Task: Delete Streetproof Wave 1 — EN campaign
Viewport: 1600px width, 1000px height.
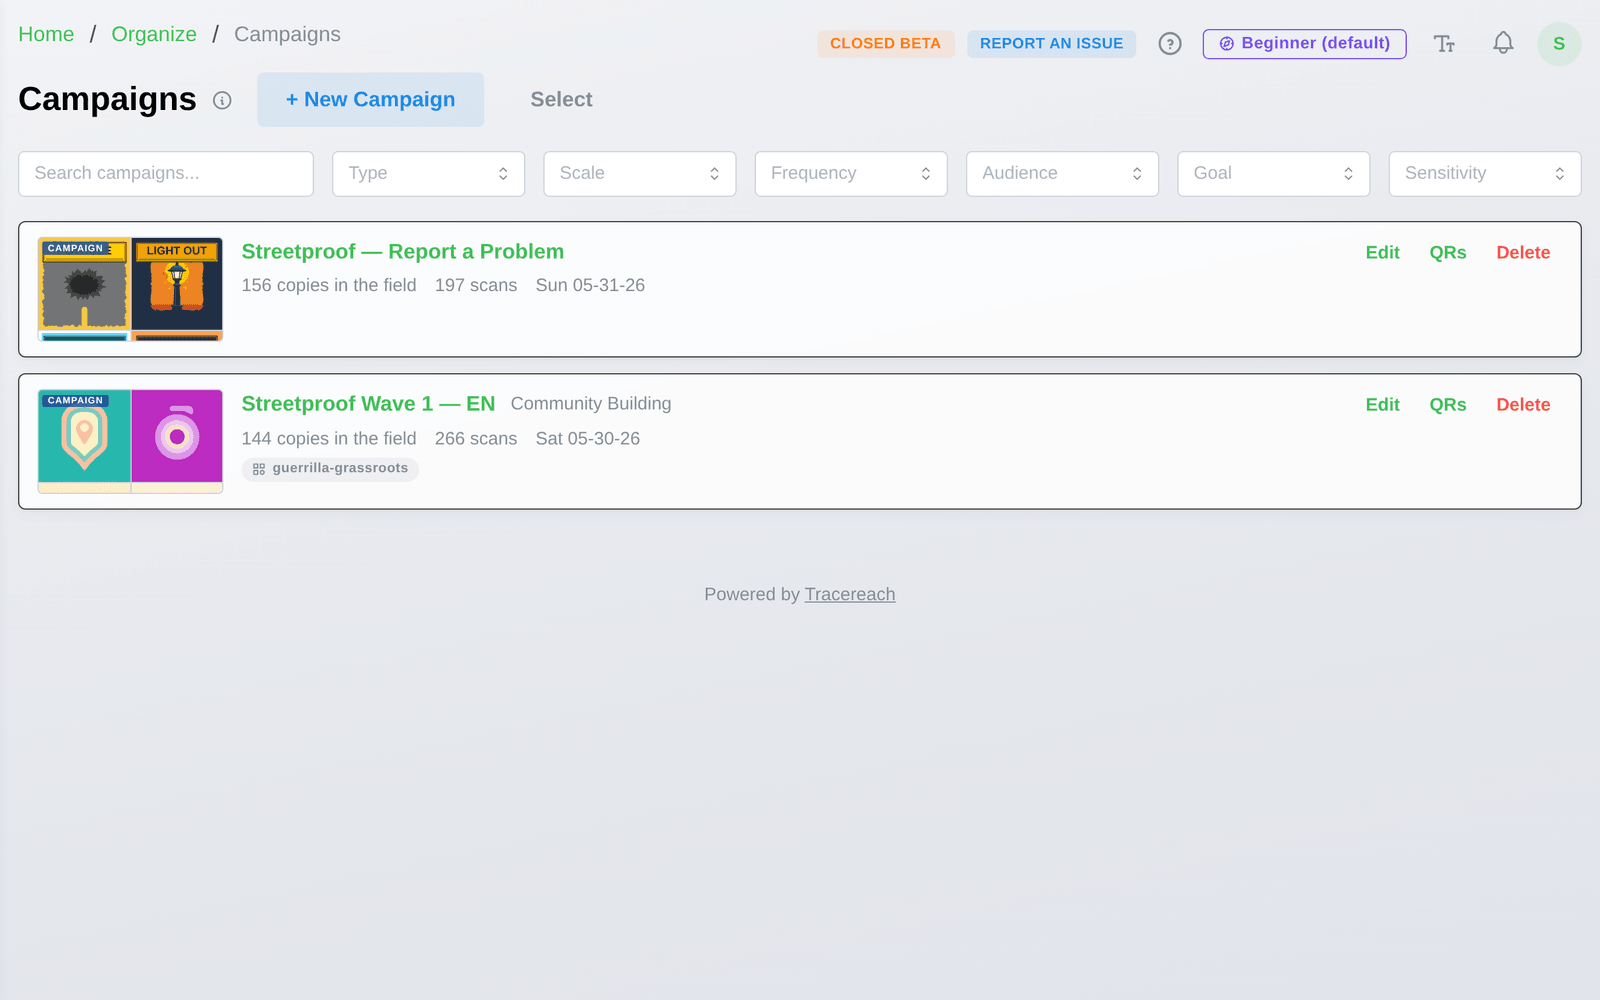Action: point(1523,405)
